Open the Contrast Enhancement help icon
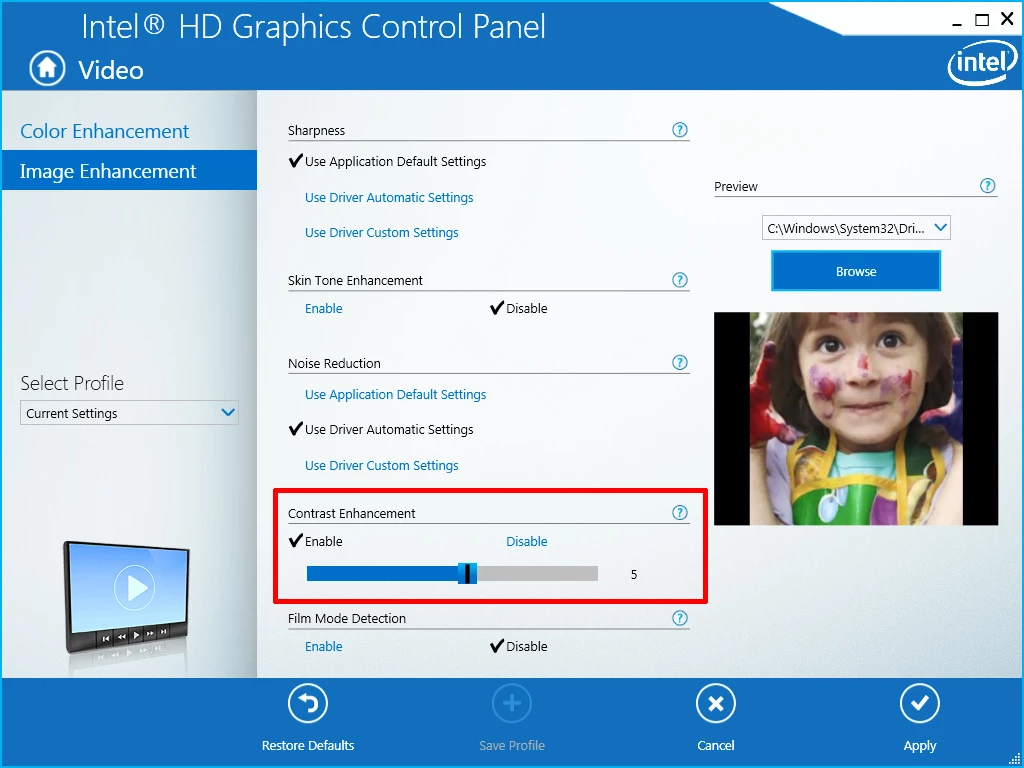Viewport: 1024px width, 768px height. 680,513
